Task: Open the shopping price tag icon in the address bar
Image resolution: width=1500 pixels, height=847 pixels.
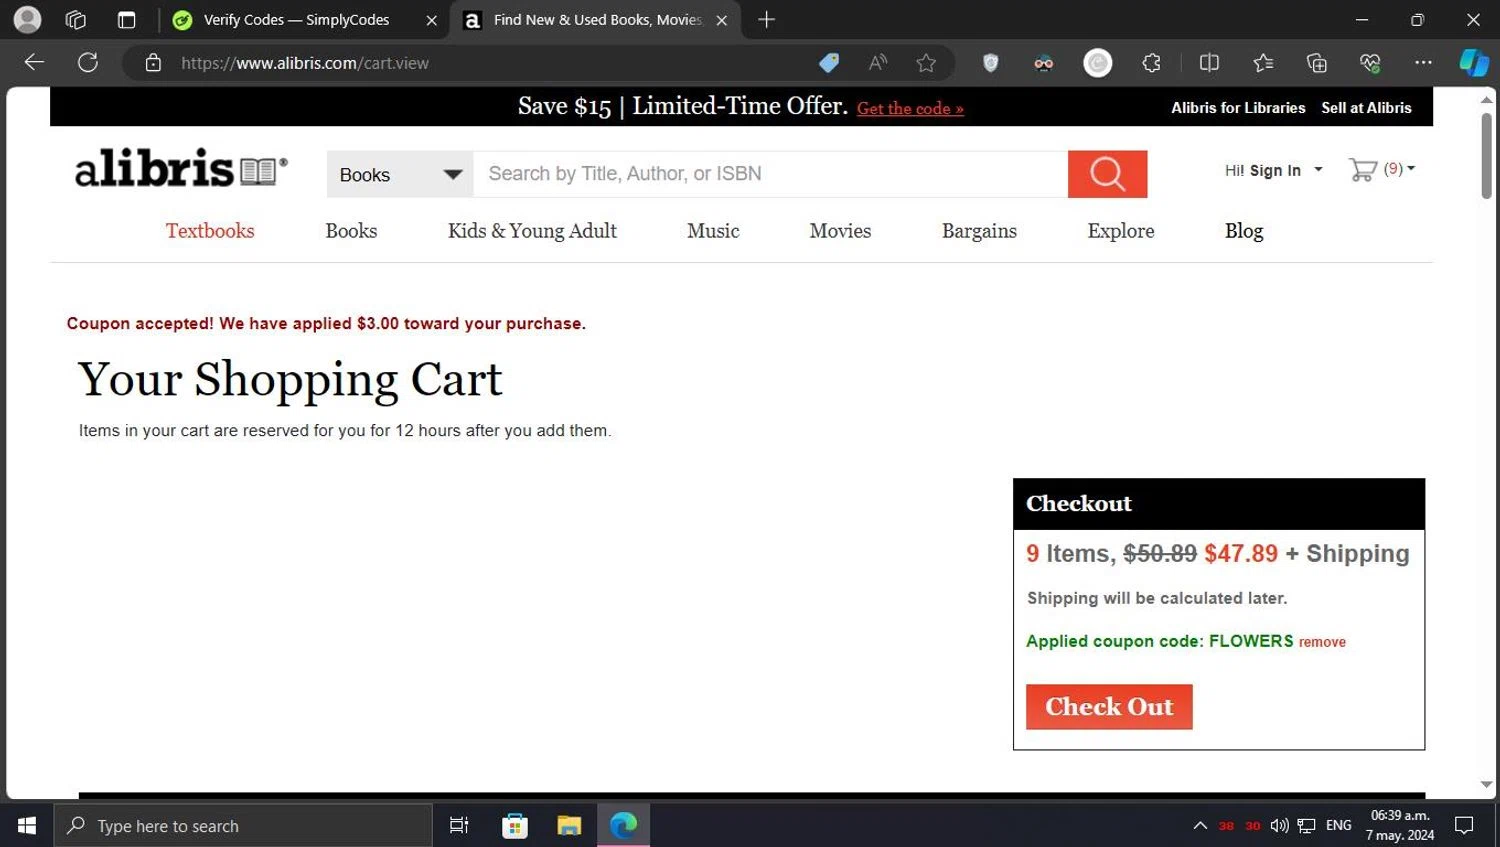Action: [829, 63]
